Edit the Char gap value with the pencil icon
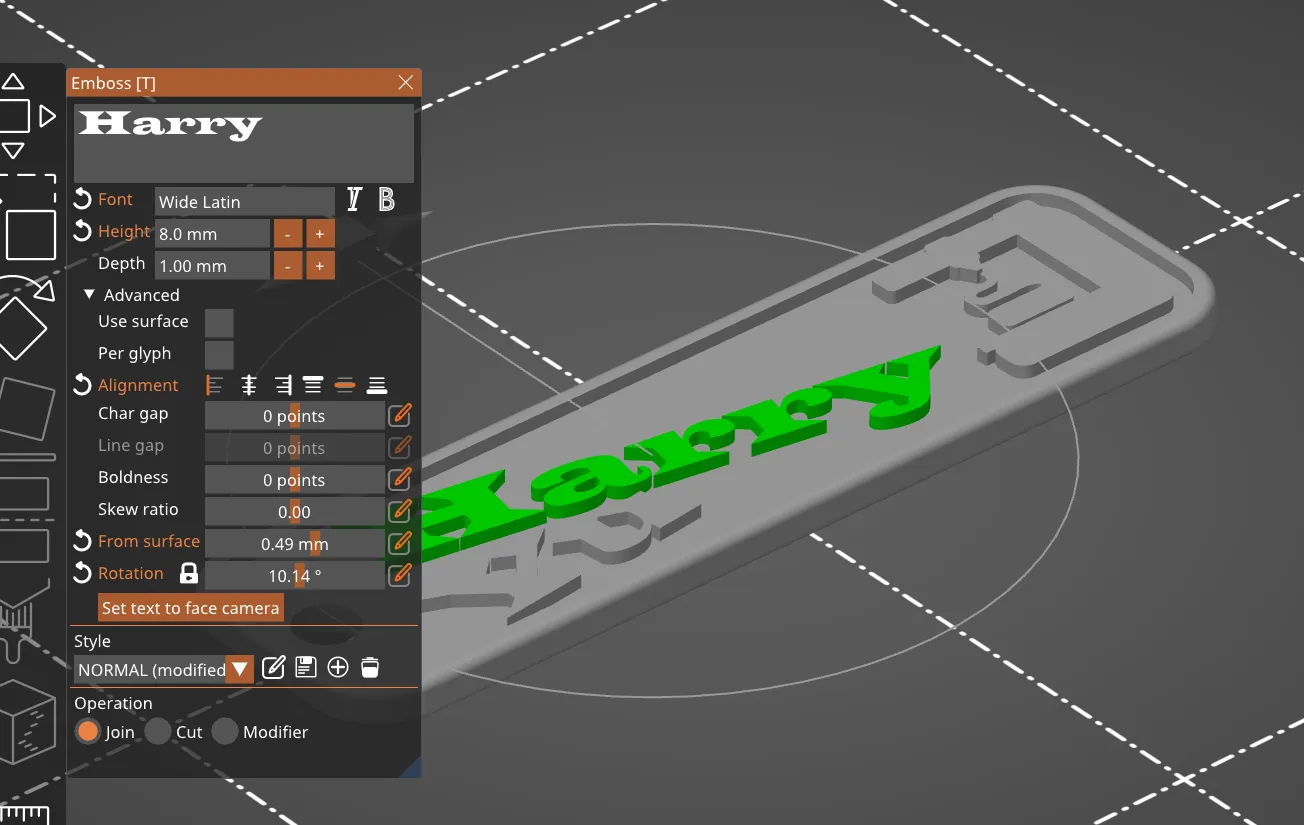The image size is (1304, 825). [399, 414]
